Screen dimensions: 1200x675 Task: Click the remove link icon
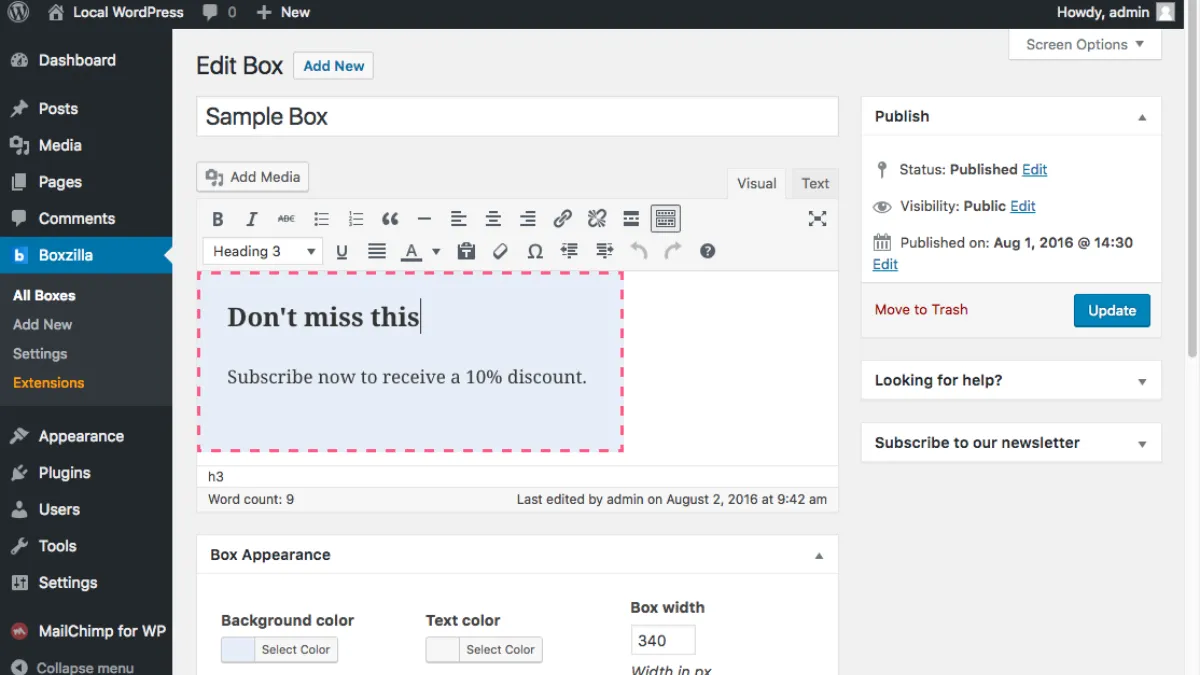pyautogui.click(x=597, y=219)
